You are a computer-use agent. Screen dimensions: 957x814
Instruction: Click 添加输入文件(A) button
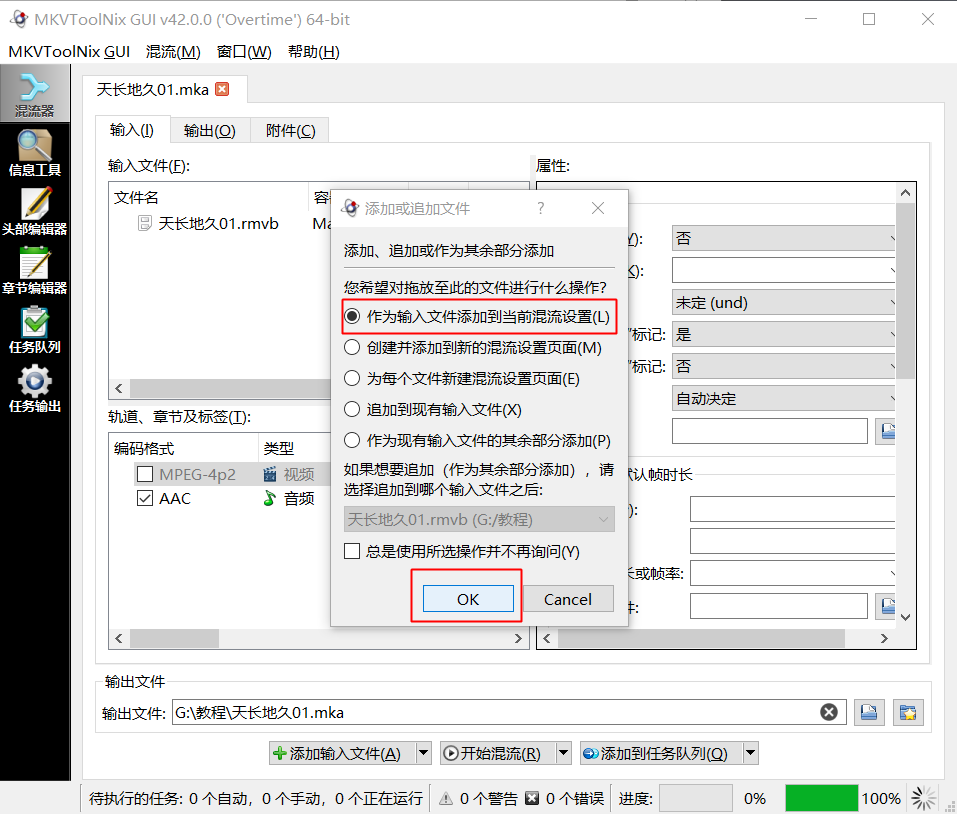click(x=343, y=753)
